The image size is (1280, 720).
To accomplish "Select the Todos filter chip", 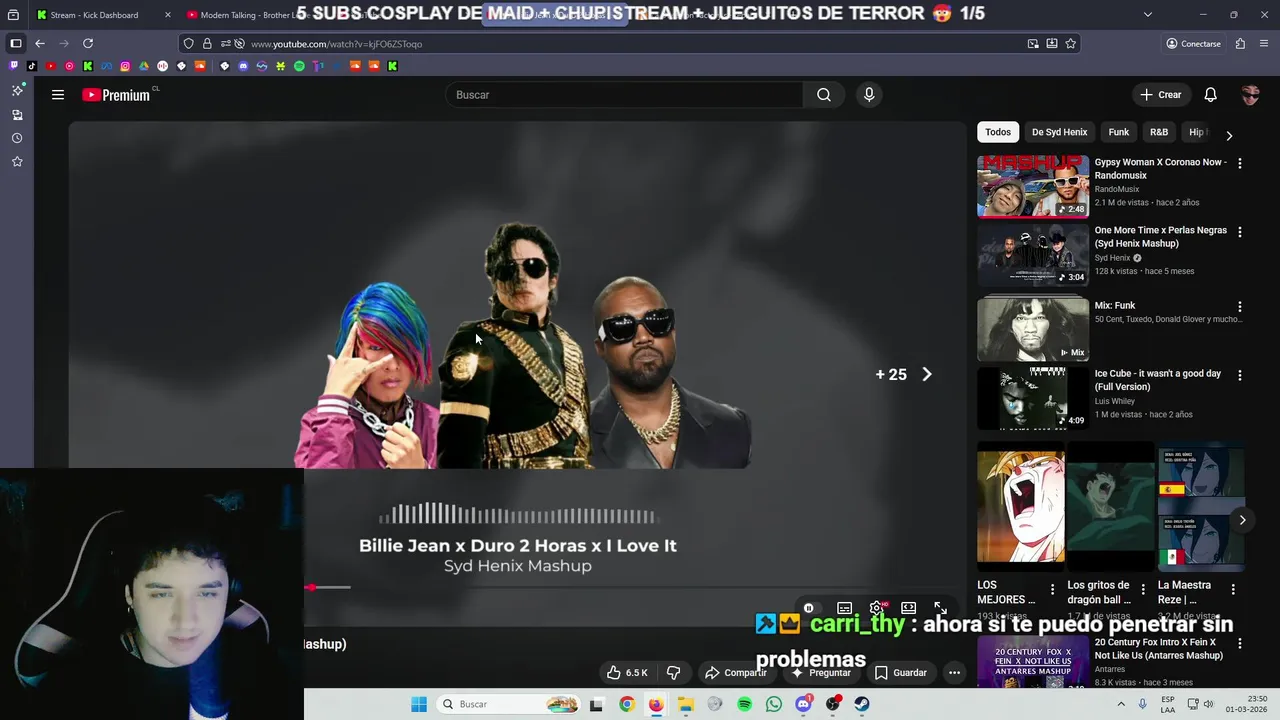I will [x=998, y=132].
